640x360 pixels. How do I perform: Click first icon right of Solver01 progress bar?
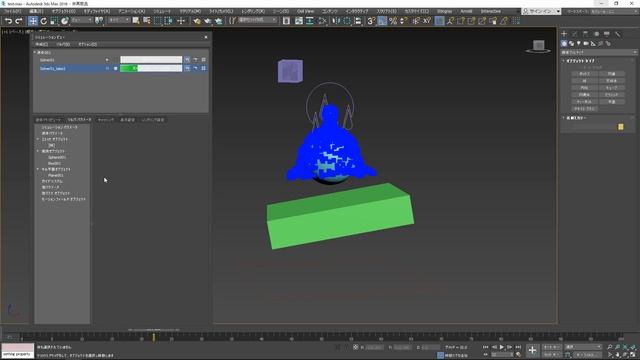coord(187,60)
